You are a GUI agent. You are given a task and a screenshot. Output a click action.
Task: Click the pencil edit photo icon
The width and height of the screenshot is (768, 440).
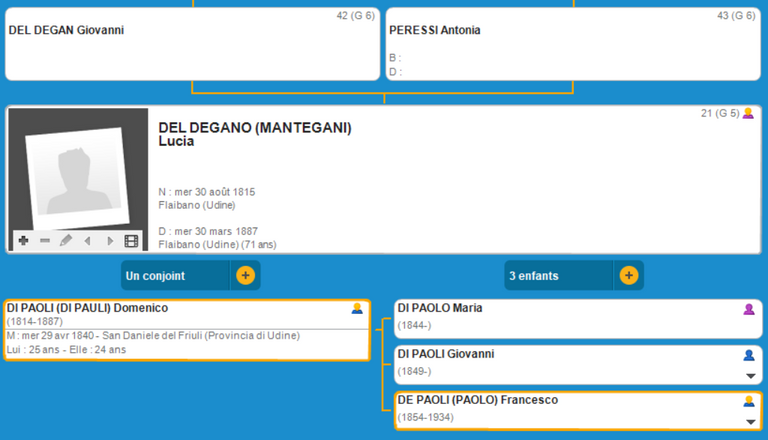[66, 241]
